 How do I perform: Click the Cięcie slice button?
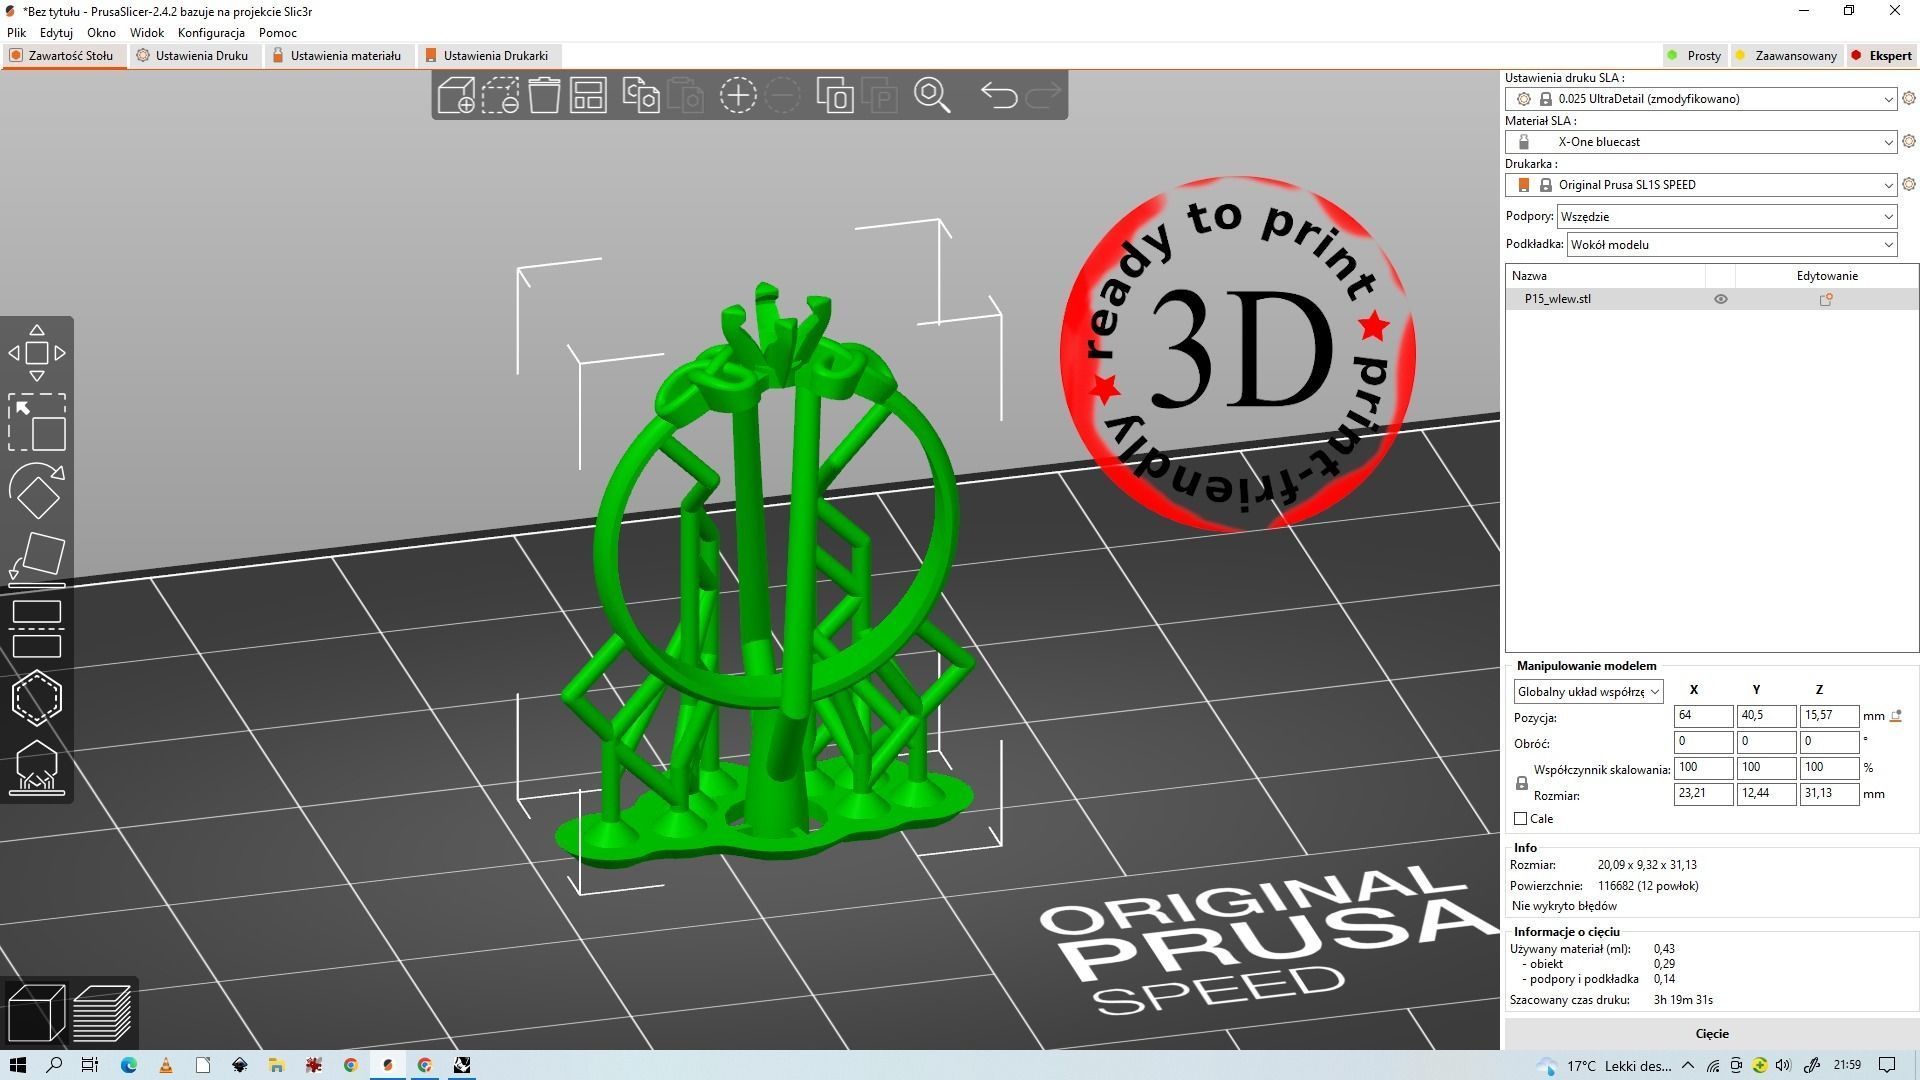point(1712,1034)
